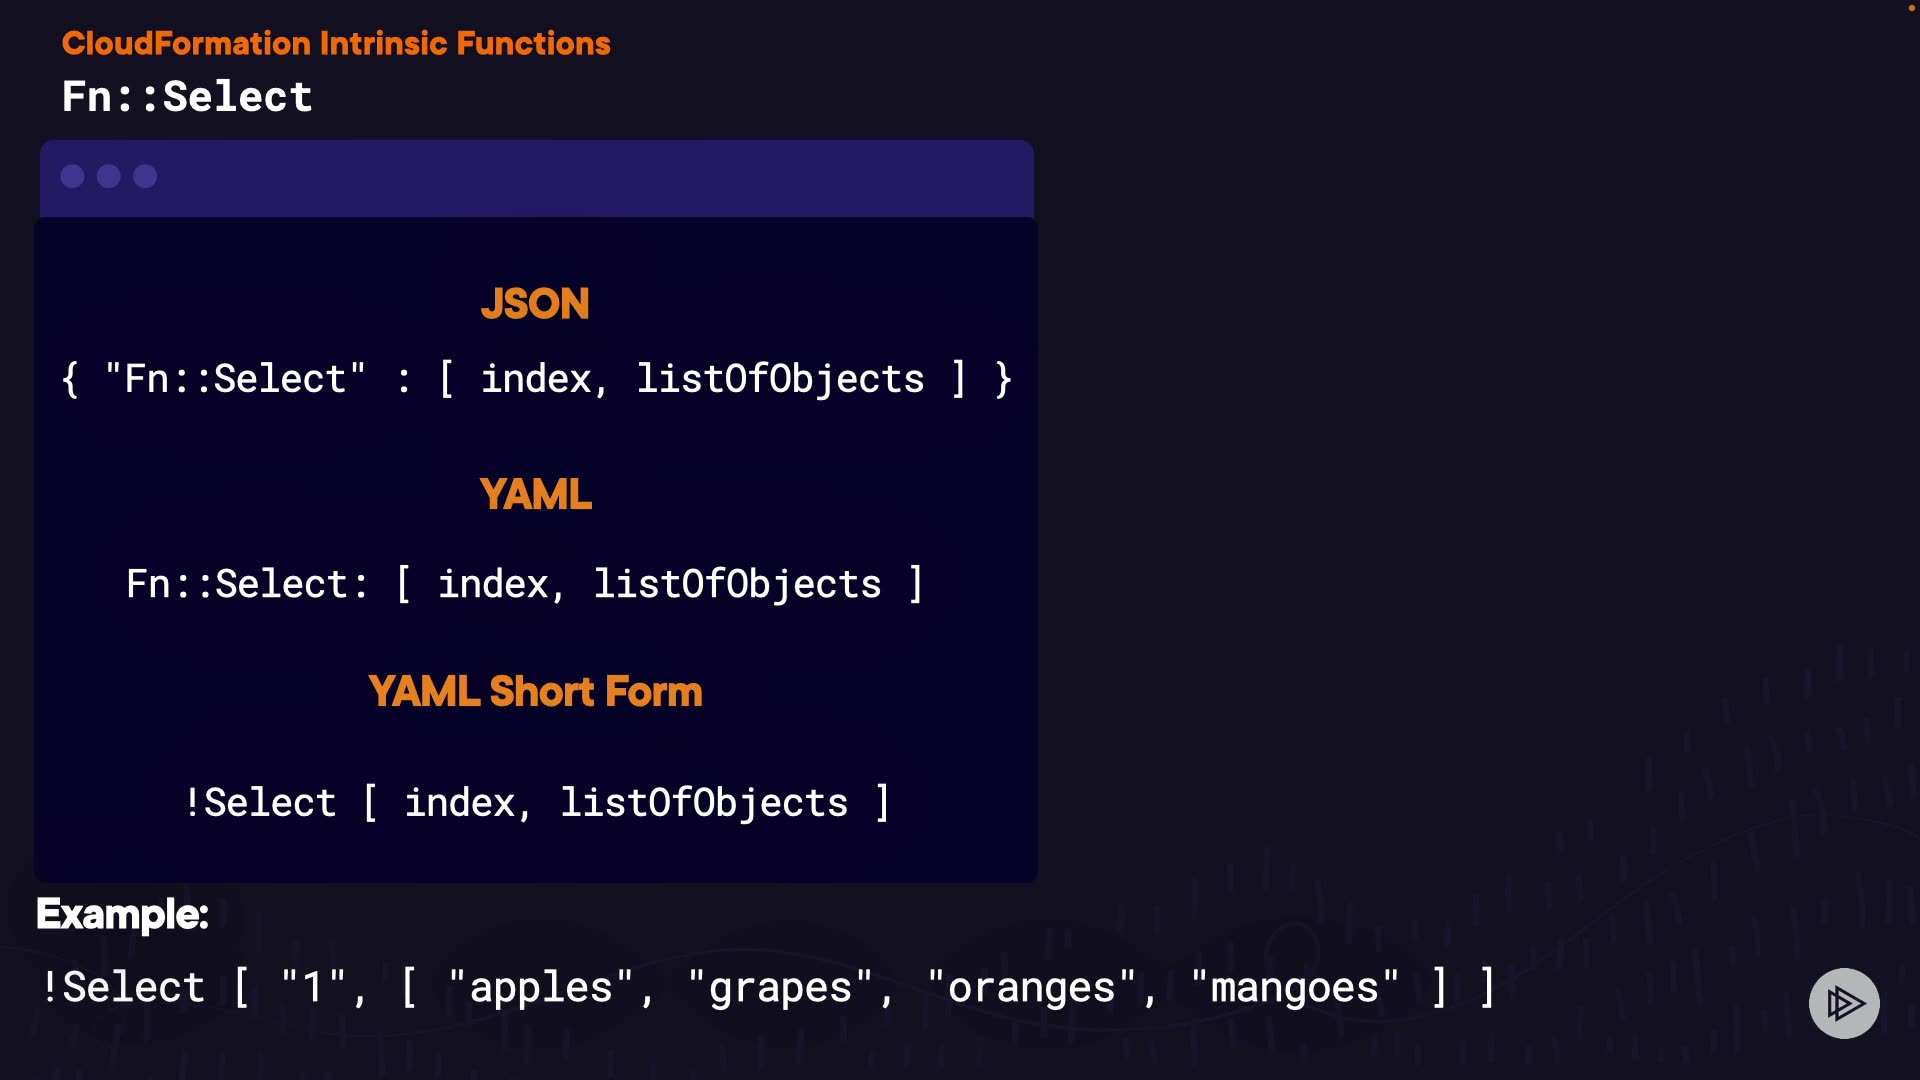1920x1080 pixels.
Task: Click the "1" index in the example
Action: click(x=313, y=988)
